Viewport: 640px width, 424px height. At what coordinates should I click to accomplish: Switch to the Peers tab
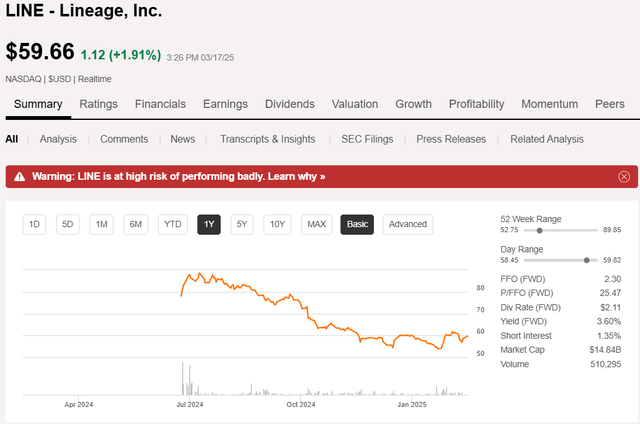pyautogui.click(x=609, y=104)
